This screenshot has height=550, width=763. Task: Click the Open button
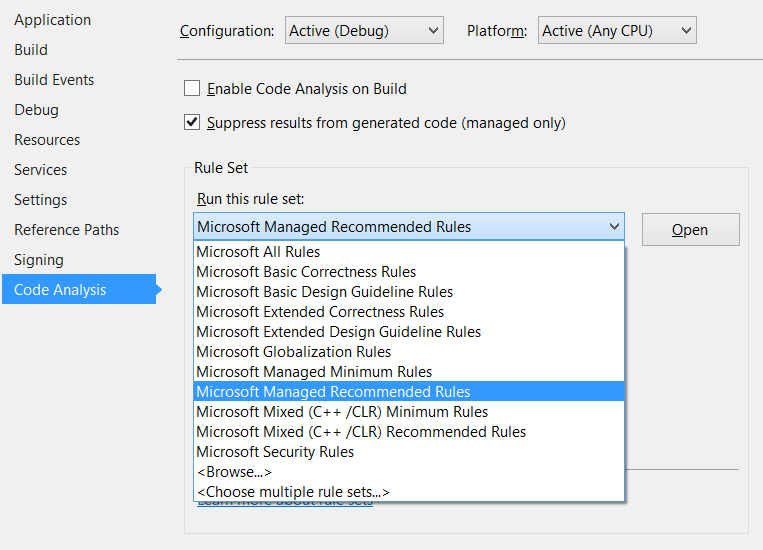tap(690, 229)
